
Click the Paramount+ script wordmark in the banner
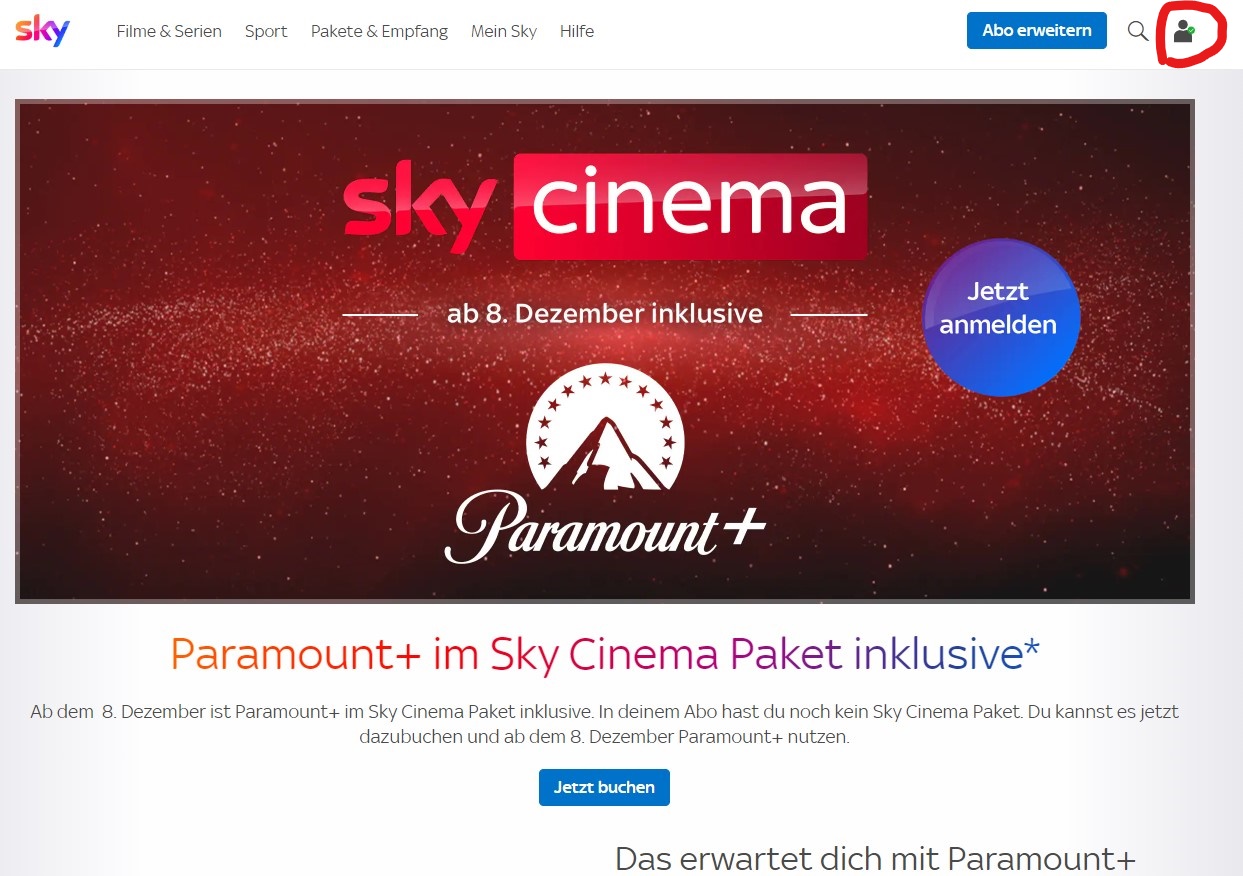pos(605,526)
